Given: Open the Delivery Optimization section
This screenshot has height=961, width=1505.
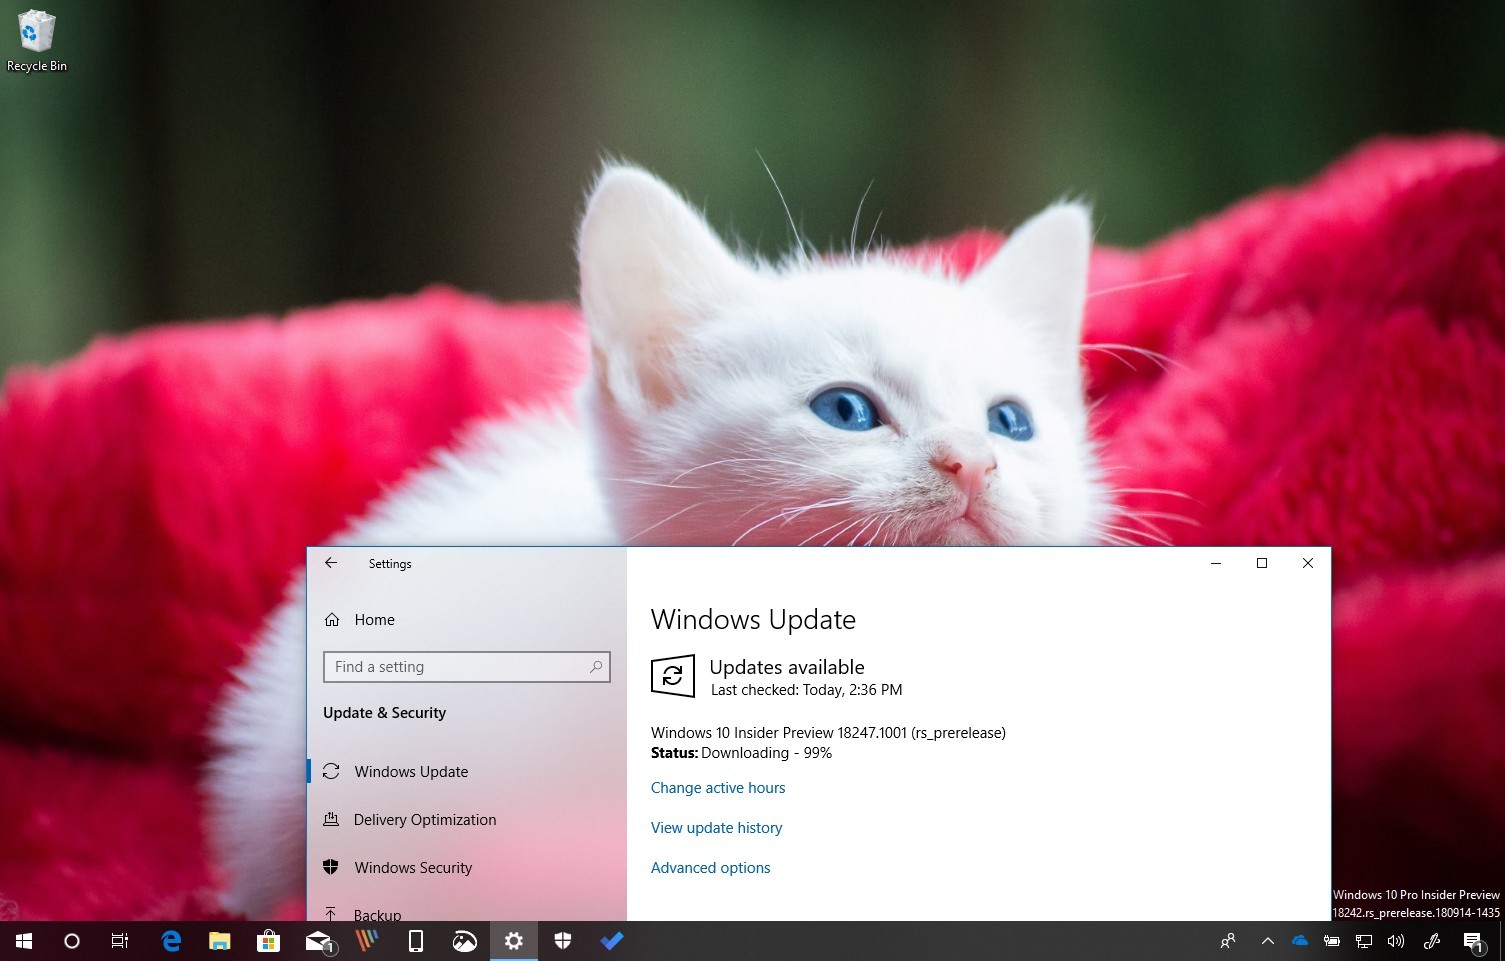Looking at the screenshot, I should tap(424, 819).
